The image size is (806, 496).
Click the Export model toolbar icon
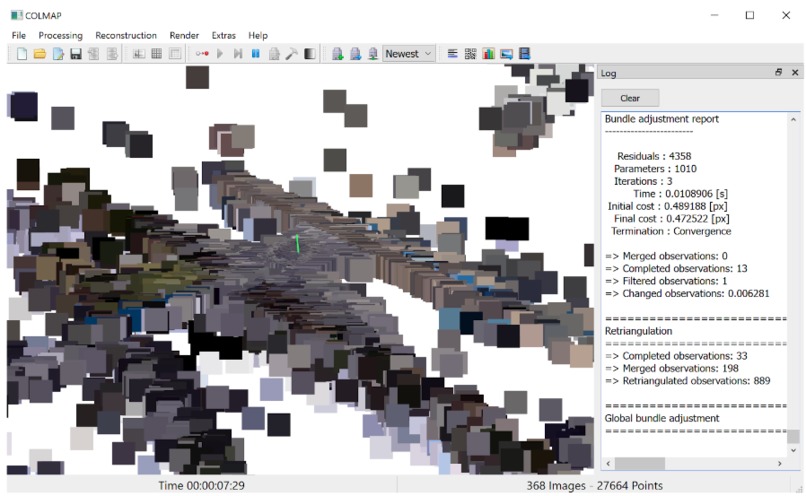click(112, 53)
